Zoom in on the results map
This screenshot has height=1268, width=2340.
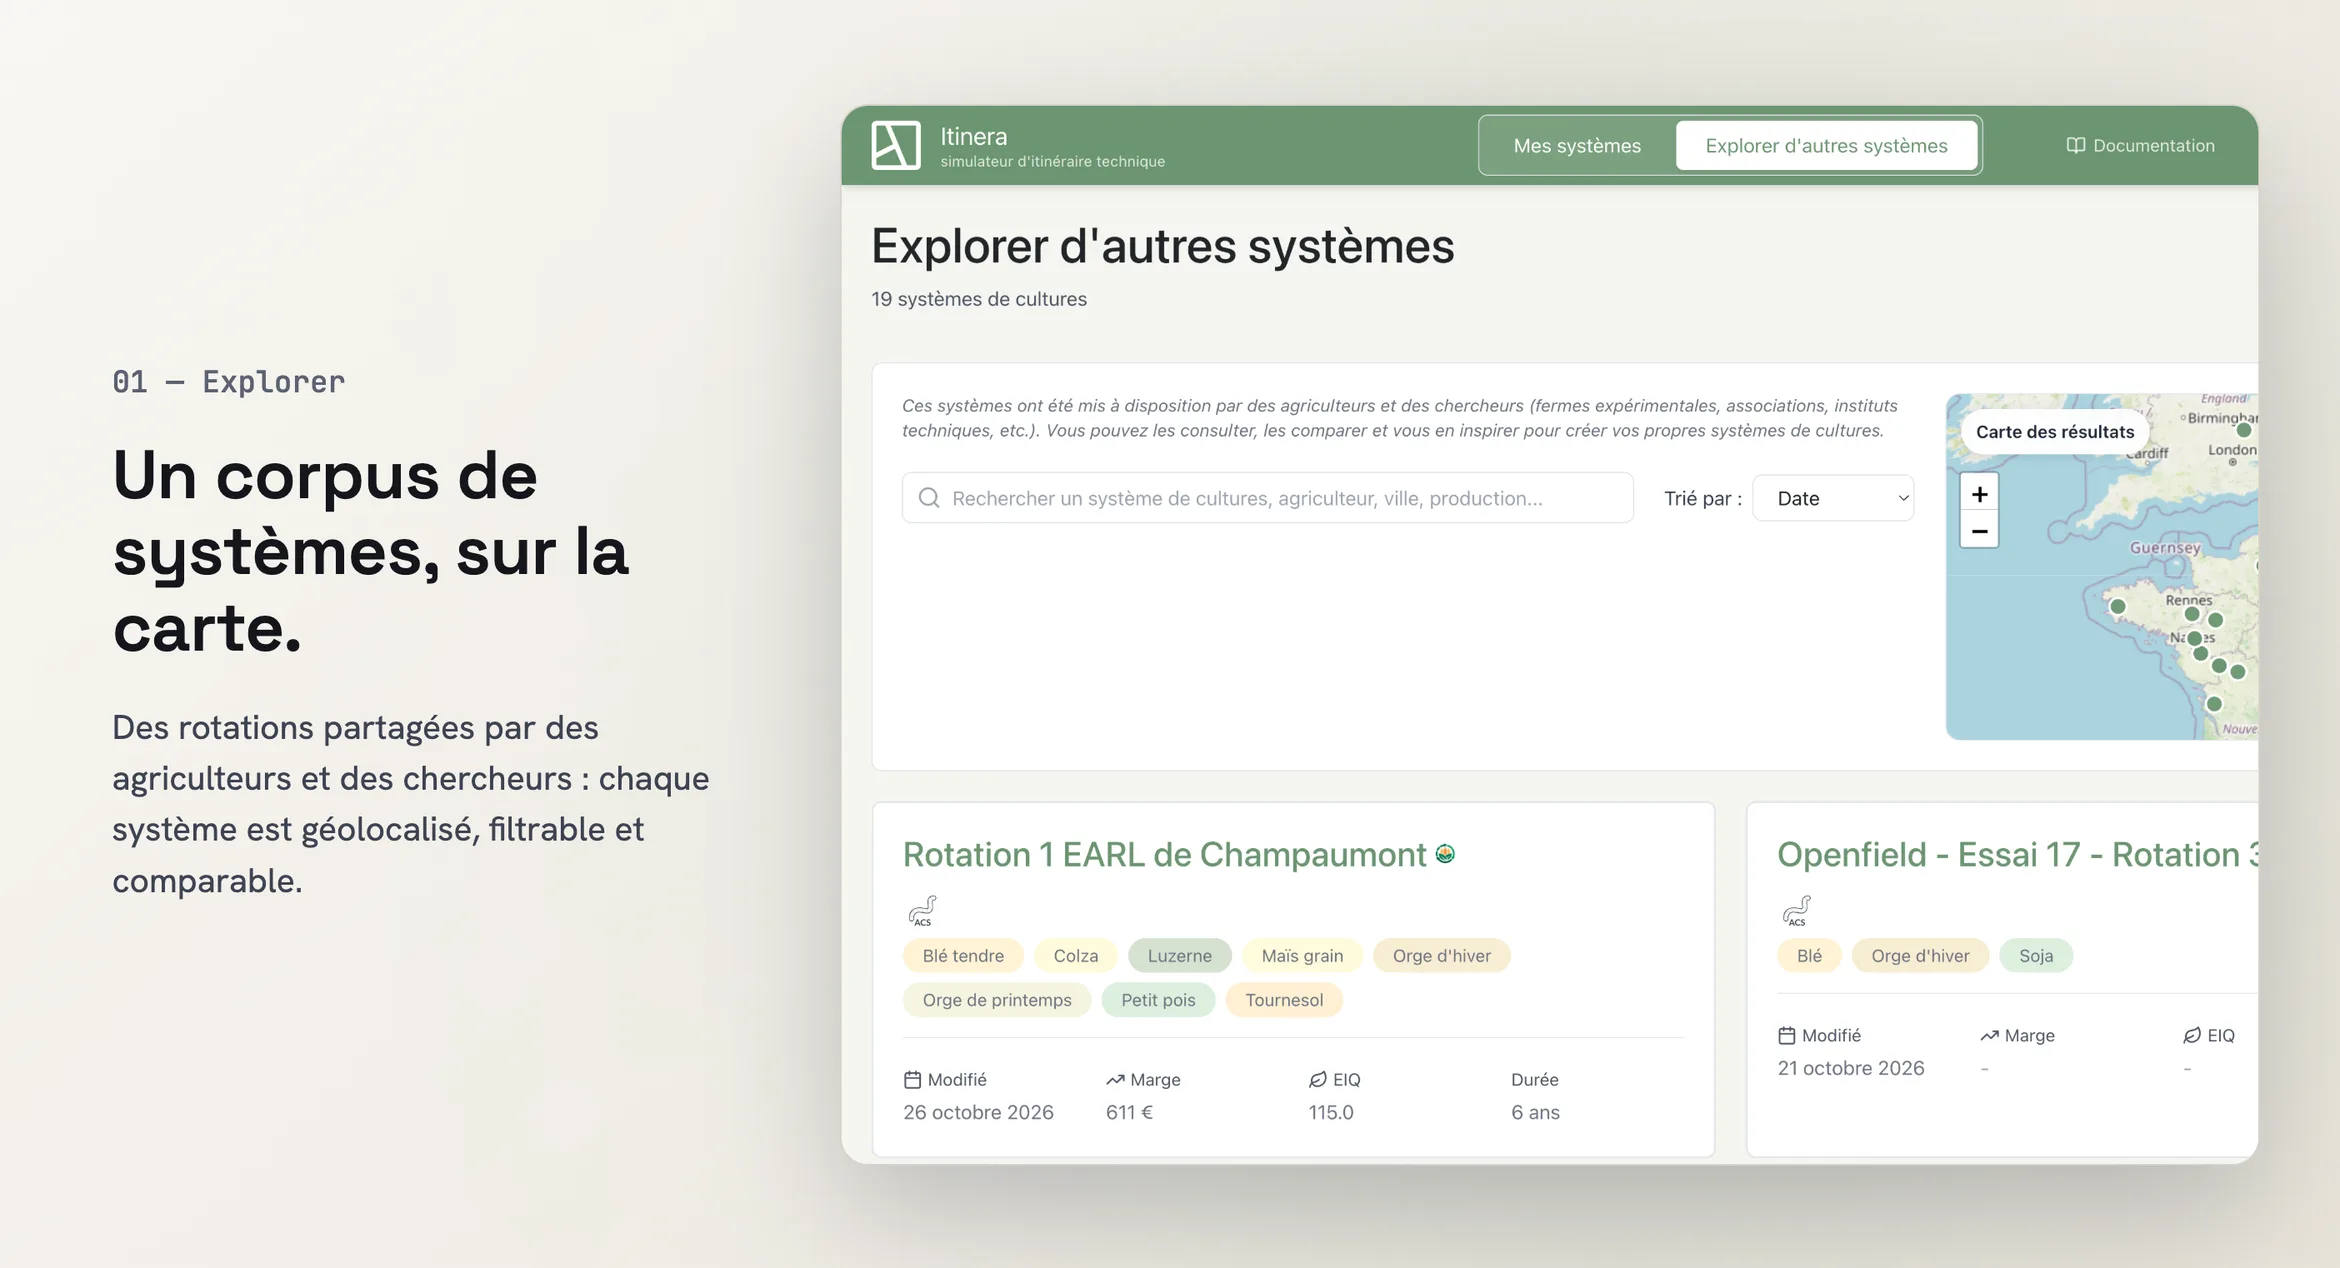1979,494
